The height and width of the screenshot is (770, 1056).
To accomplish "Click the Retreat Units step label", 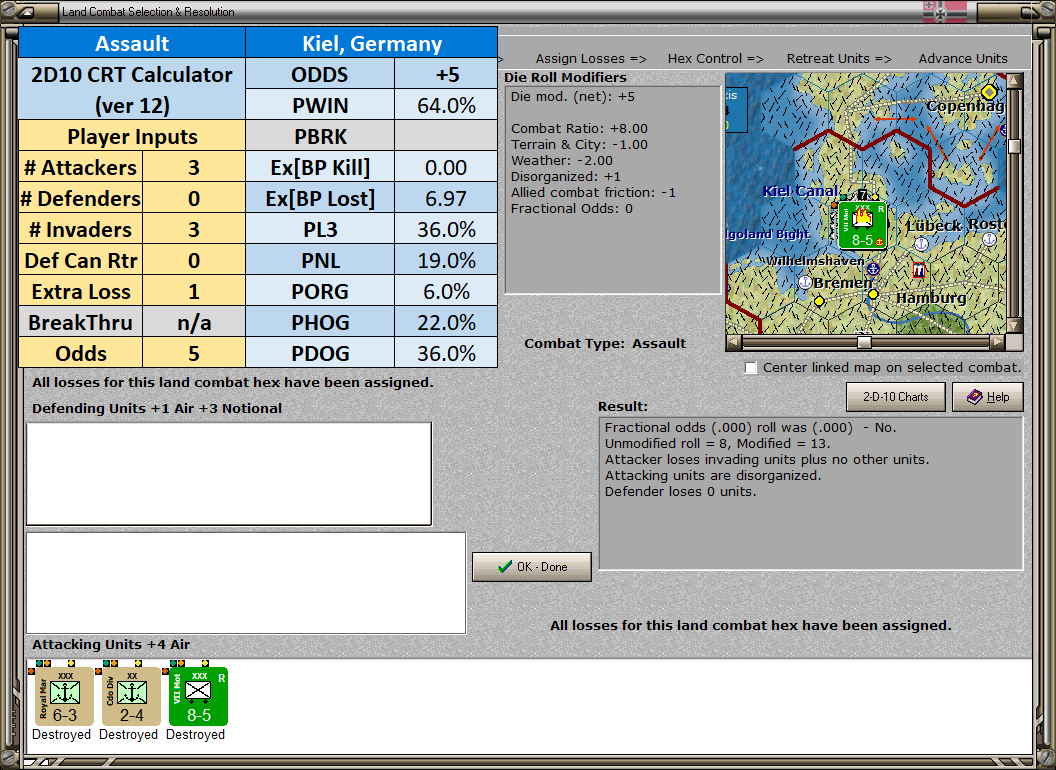I will tap(838, 59).
